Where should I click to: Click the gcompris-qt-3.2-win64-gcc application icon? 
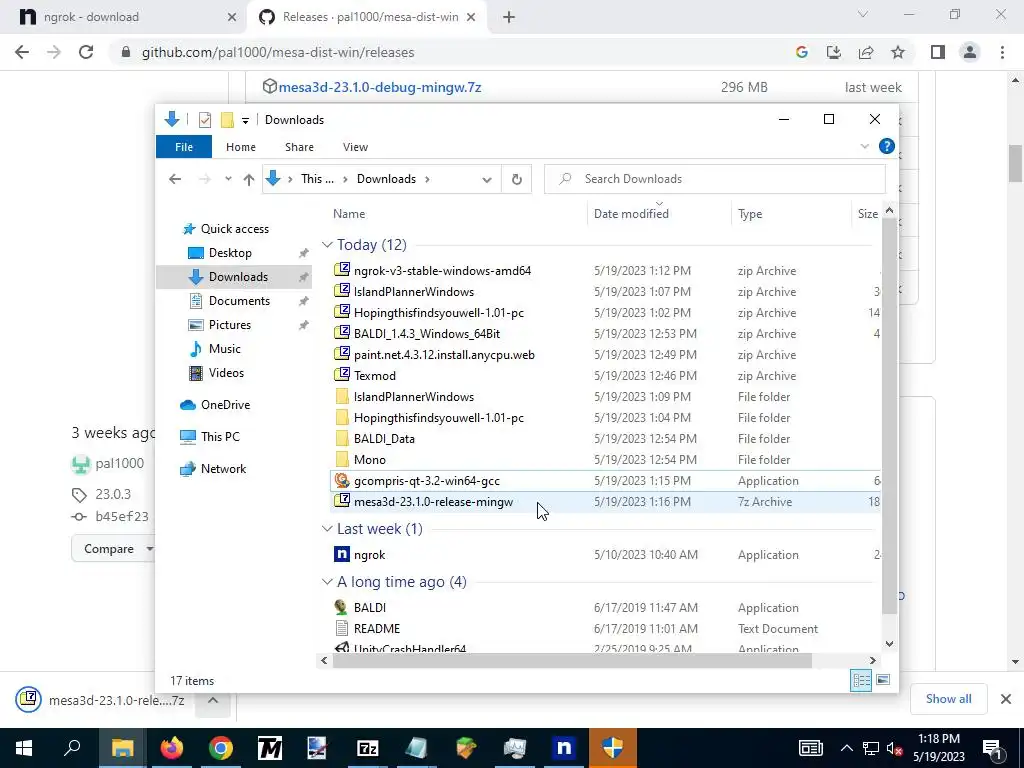click(342, 481)
